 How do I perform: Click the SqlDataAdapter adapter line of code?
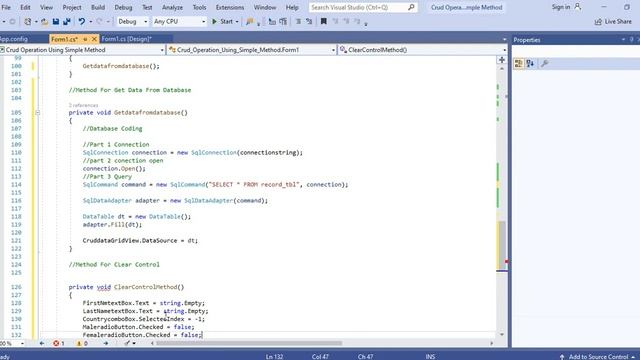click(175, 200)
